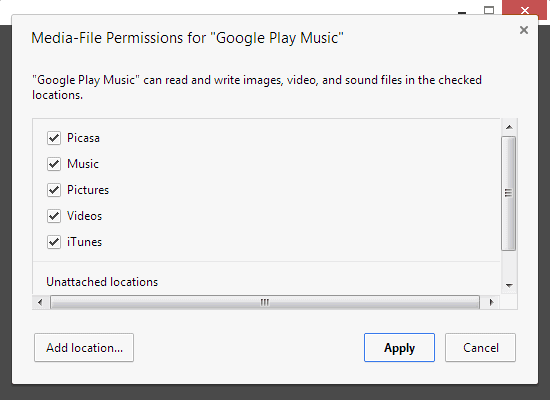Viewport: 550px width, 400px height.
Task: Click the horizontal scrollbar right arrow
Action: 491,302
